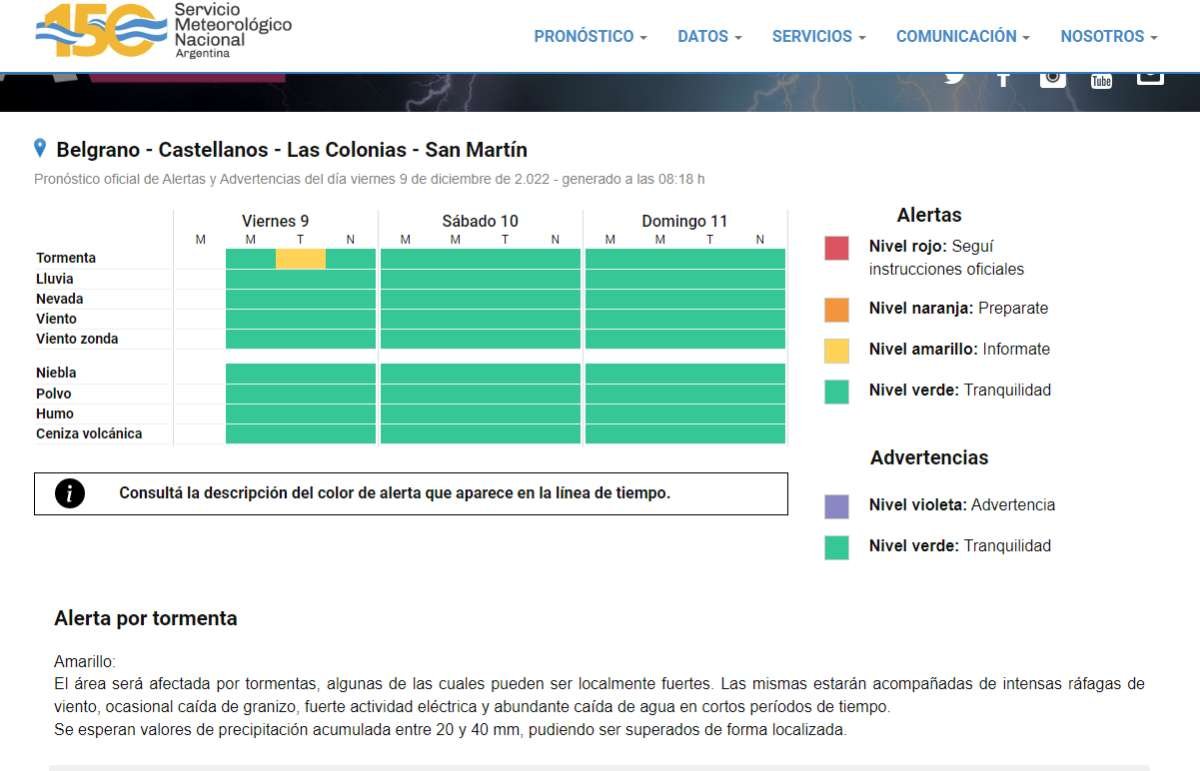Open the Instagram camera icon
This screenshot has height=771, width=1200.
click(1052, 78)
